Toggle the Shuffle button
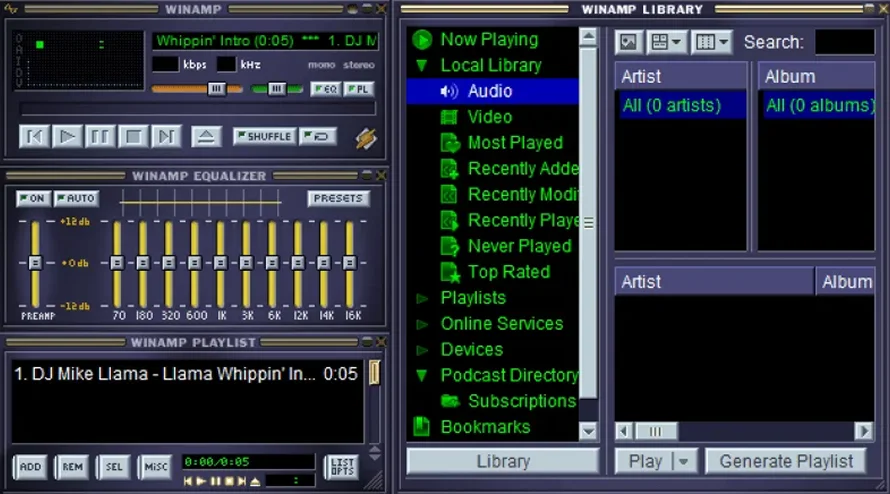890x494 pixels. pos(265,136)
